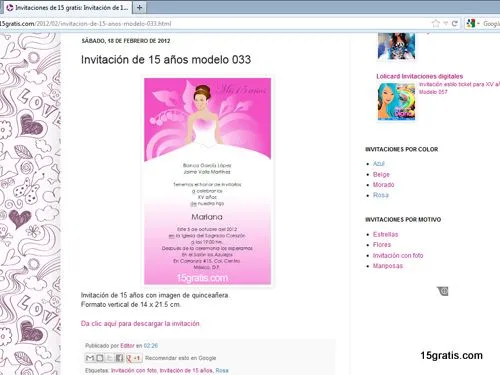Focus the Google search box
This screenshot has height=375, width=500.
[491, 24]
